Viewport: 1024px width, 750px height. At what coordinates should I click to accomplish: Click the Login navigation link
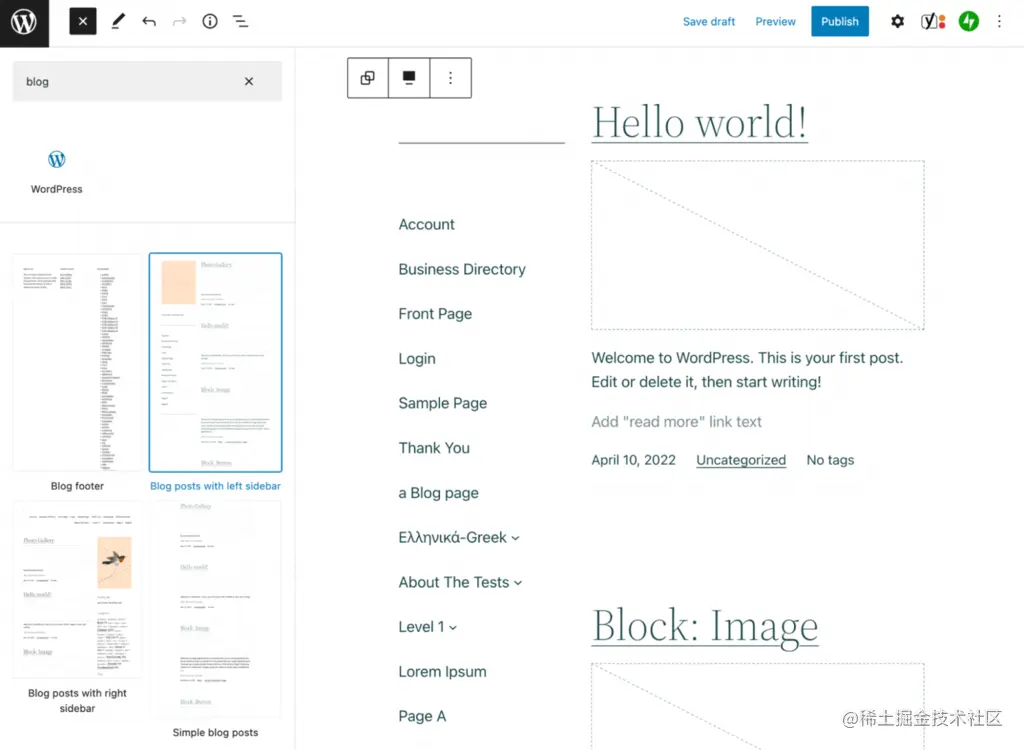click(417, 359)
